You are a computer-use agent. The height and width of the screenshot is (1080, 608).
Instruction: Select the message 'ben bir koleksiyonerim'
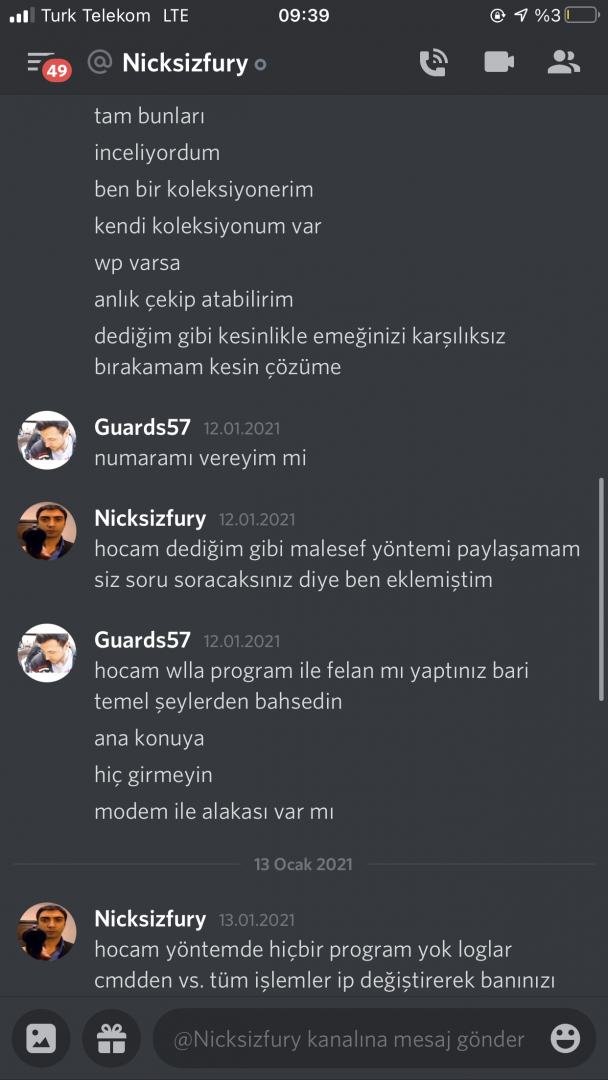coord(204,189)
